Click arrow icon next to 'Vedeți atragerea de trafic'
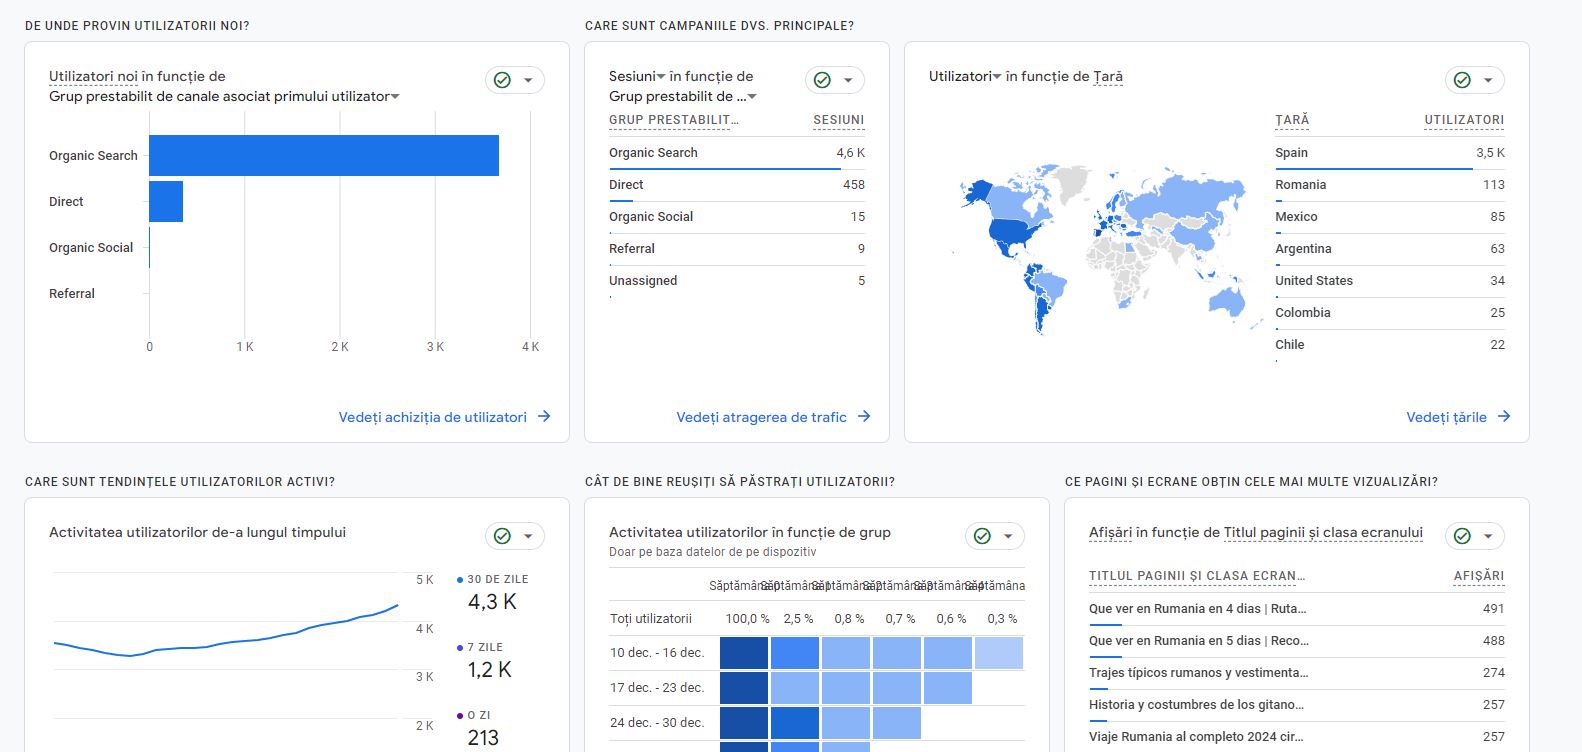 click(x=864, y=416)
